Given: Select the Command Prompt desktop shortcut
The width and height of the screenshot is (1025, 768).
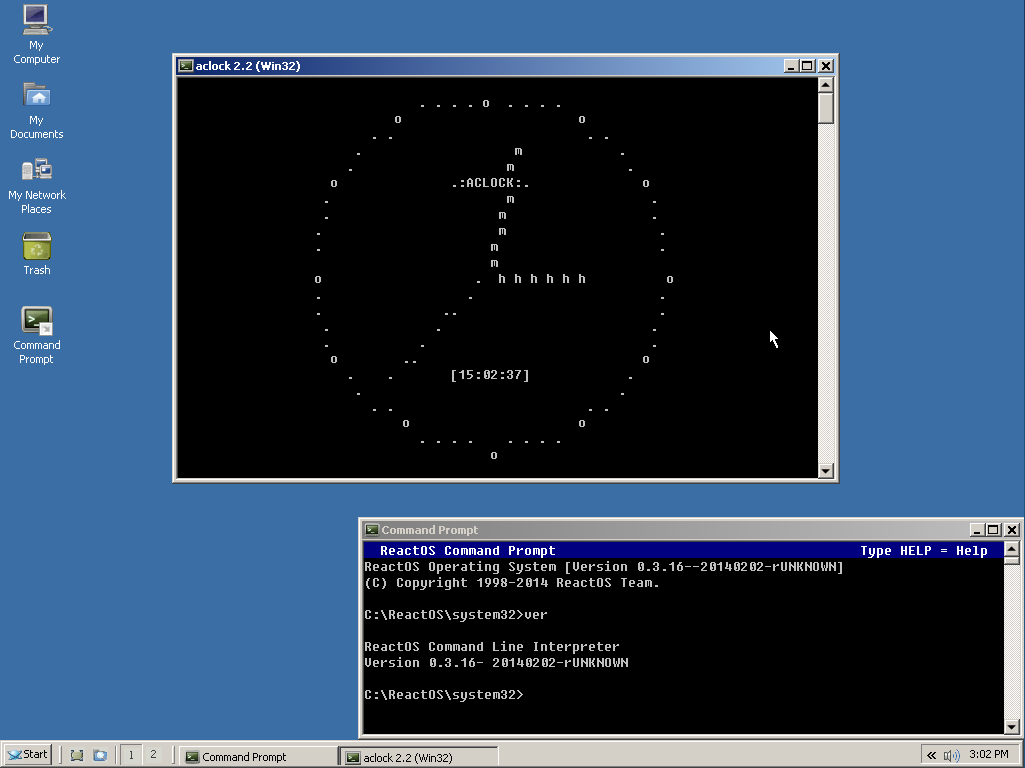Looking at the screenshot, I should [37, 335].
